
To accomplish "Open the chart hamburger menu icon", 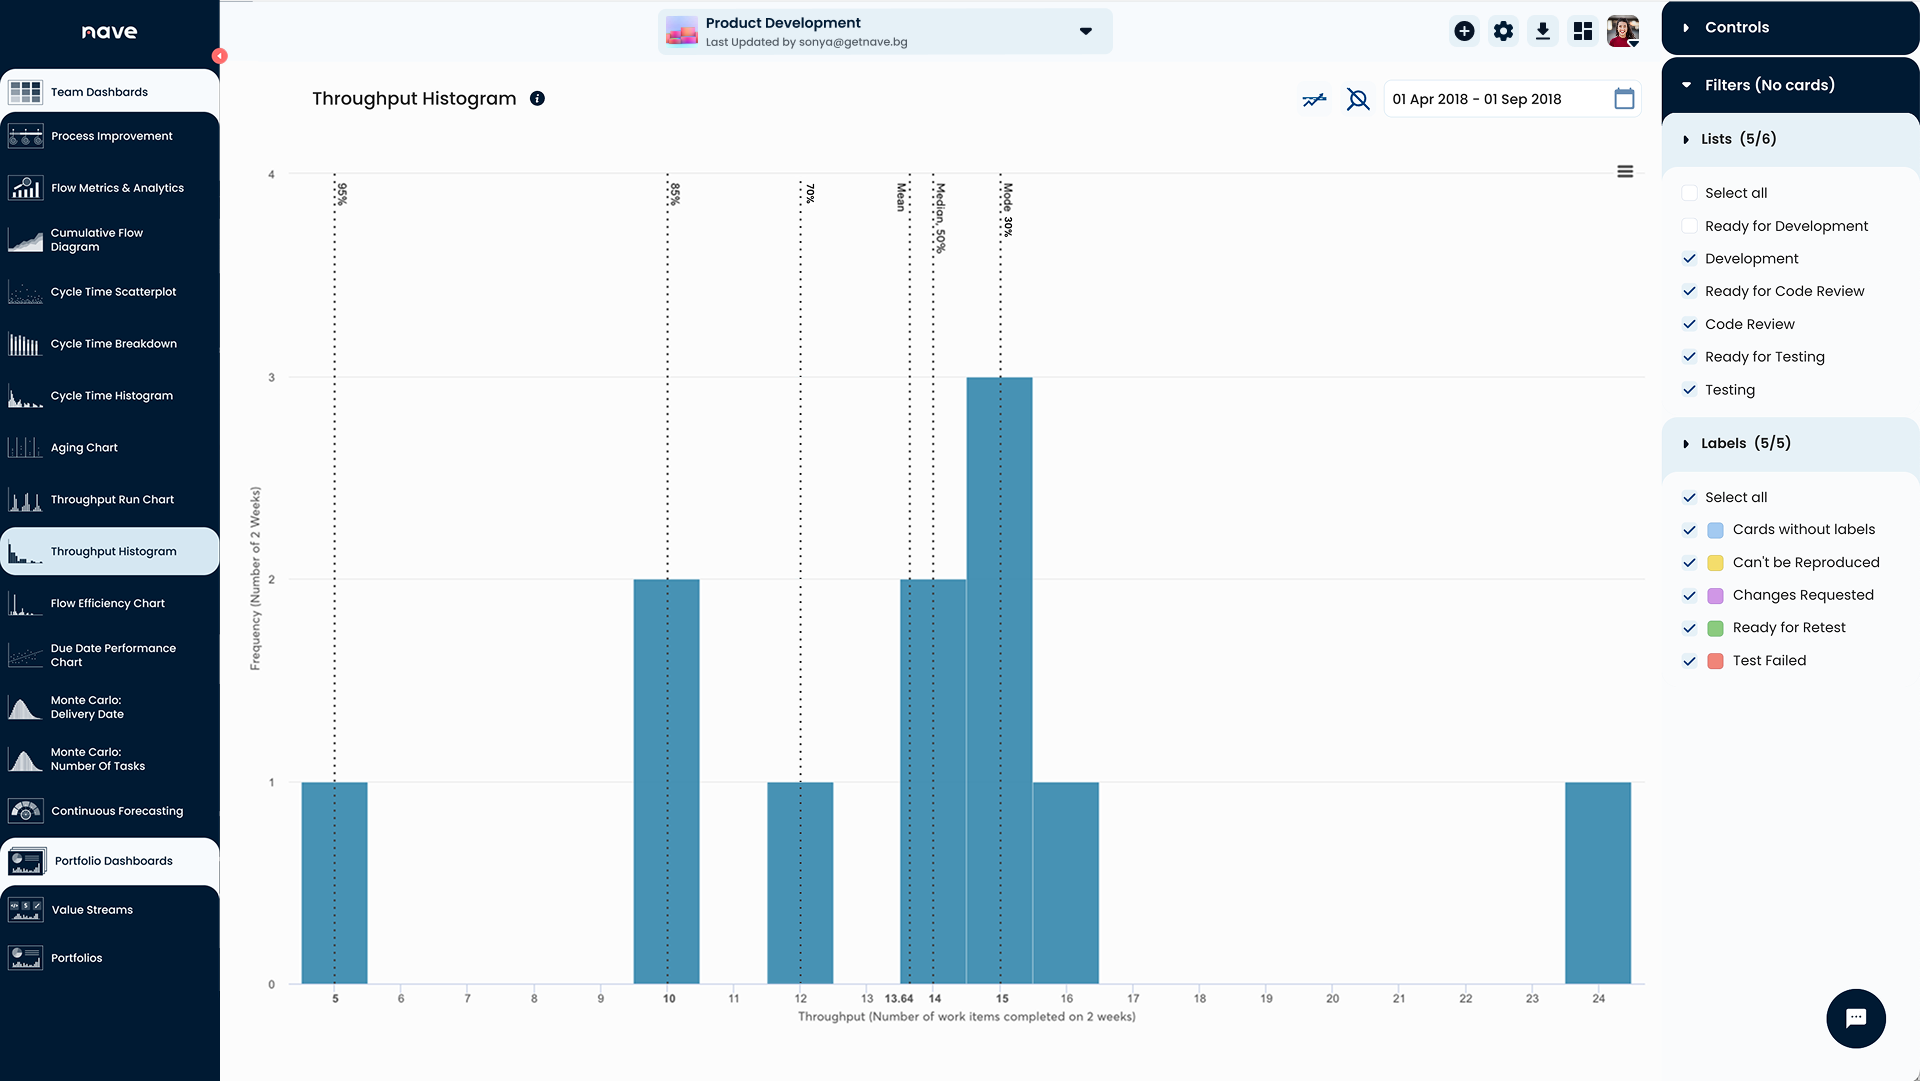I will click(1625, 172).
